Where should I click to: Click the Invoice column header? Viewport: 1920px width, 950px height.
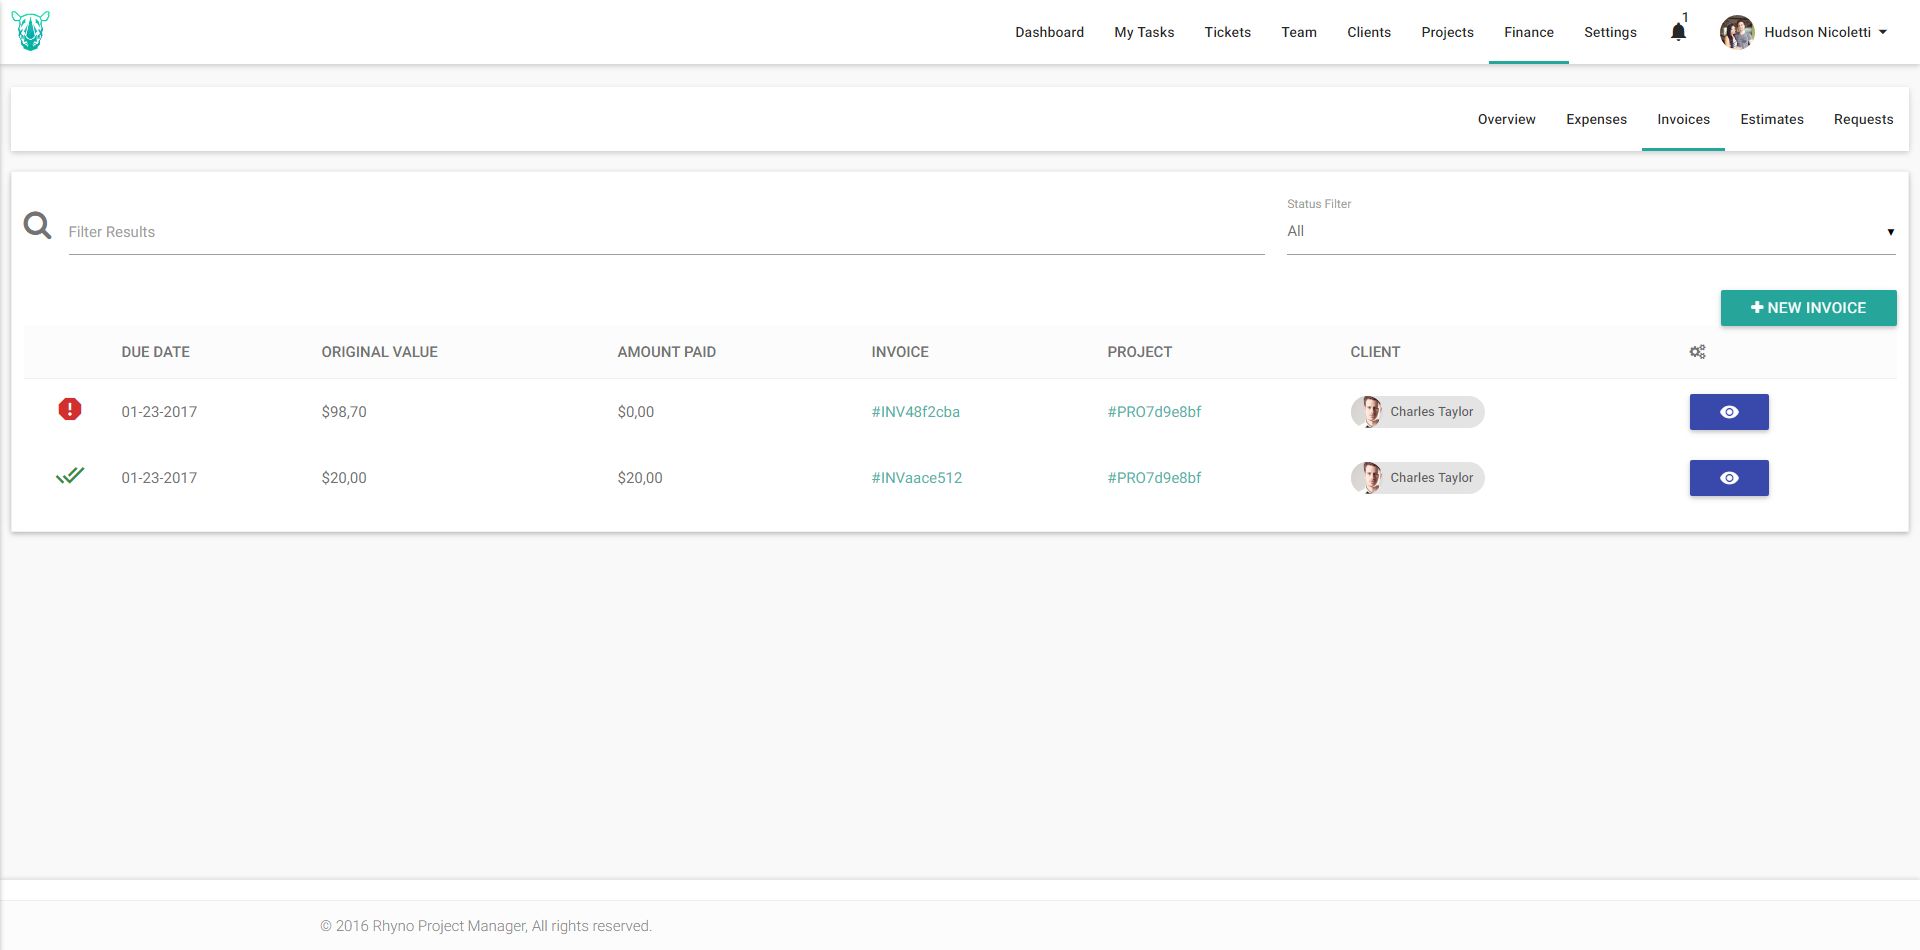coord(900,352)
